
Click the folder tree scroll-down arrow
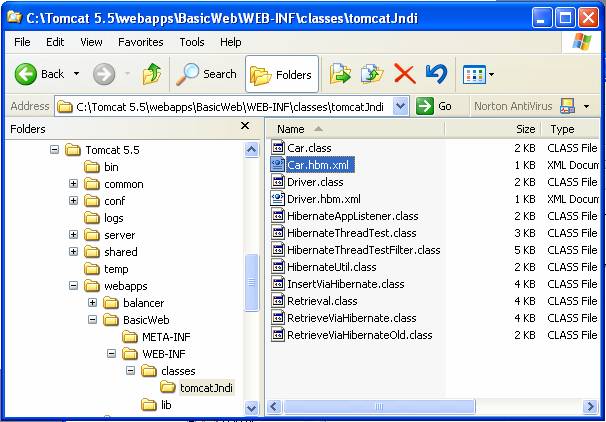pos(252,407)
